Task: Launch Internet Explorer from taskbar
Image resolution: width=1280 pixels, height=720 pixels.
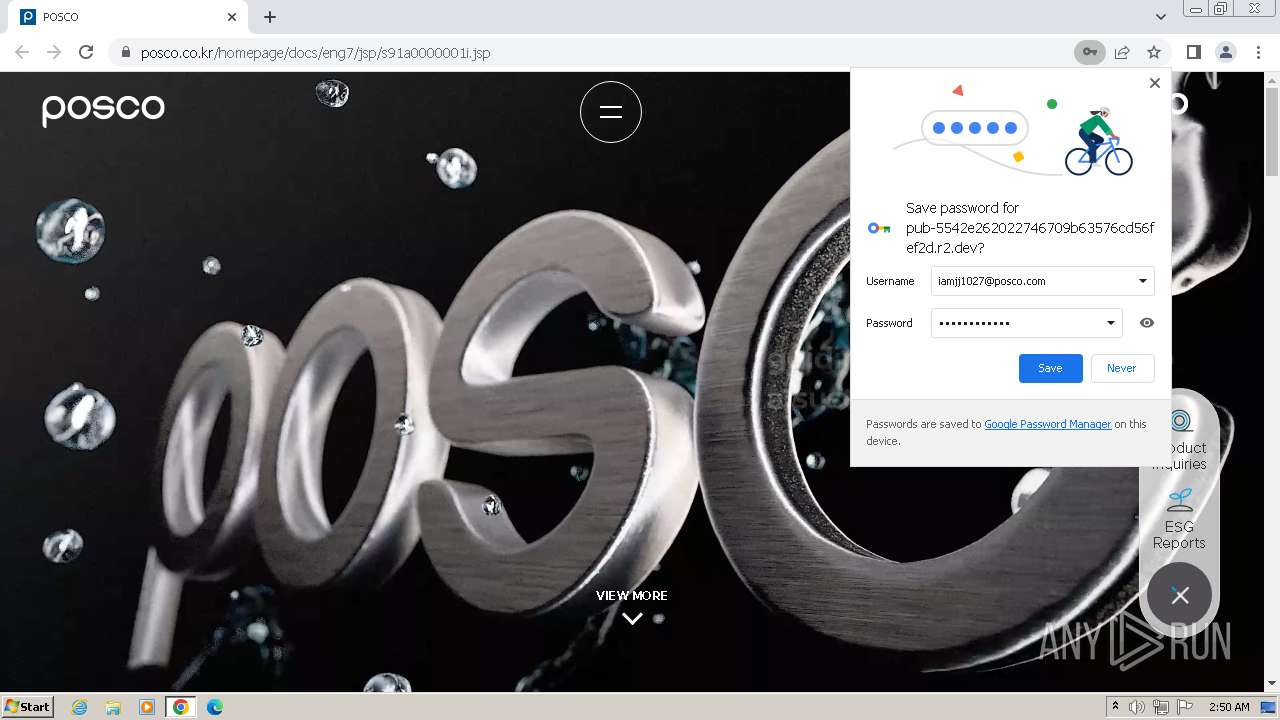Action: coord(80,707)
